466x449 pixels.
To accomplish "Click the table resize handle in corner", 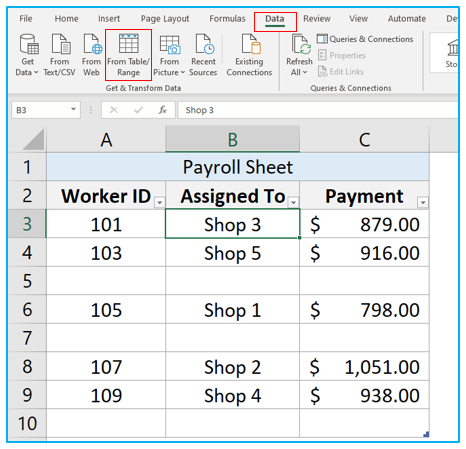I will [426, 434].
